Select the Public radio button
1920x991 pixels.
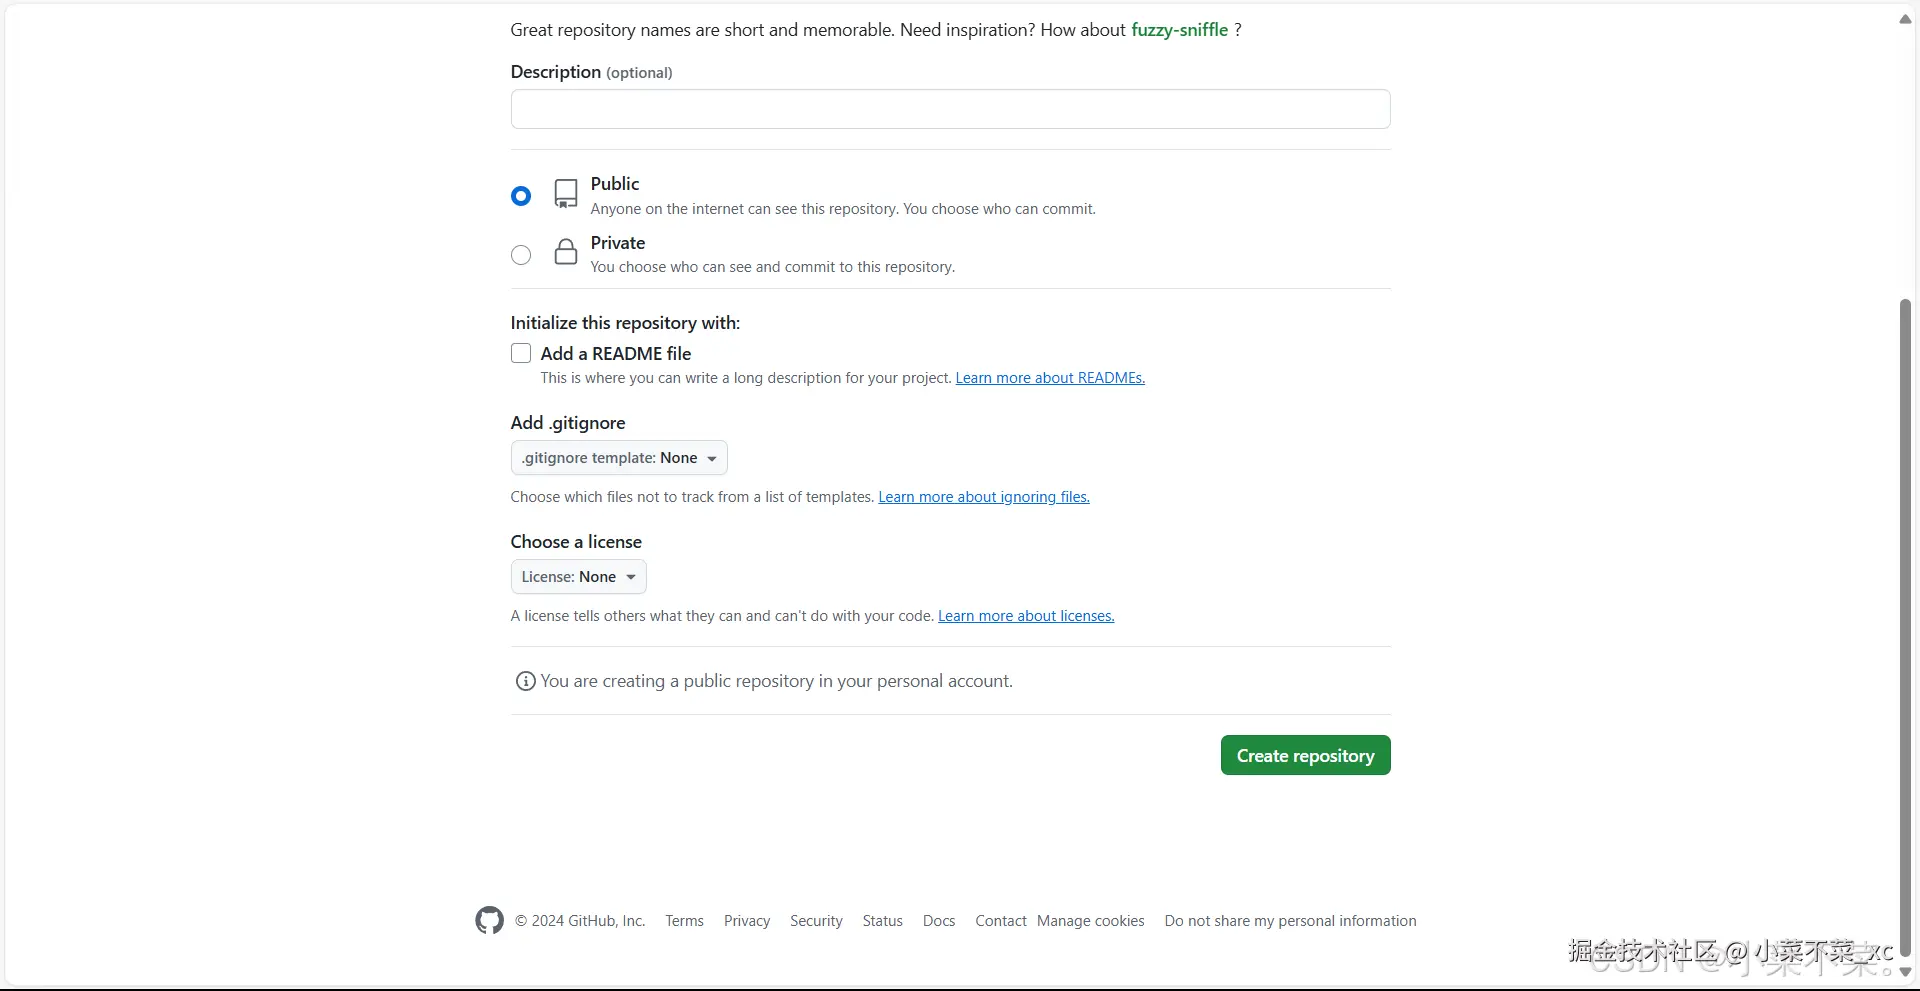point(521,196)
